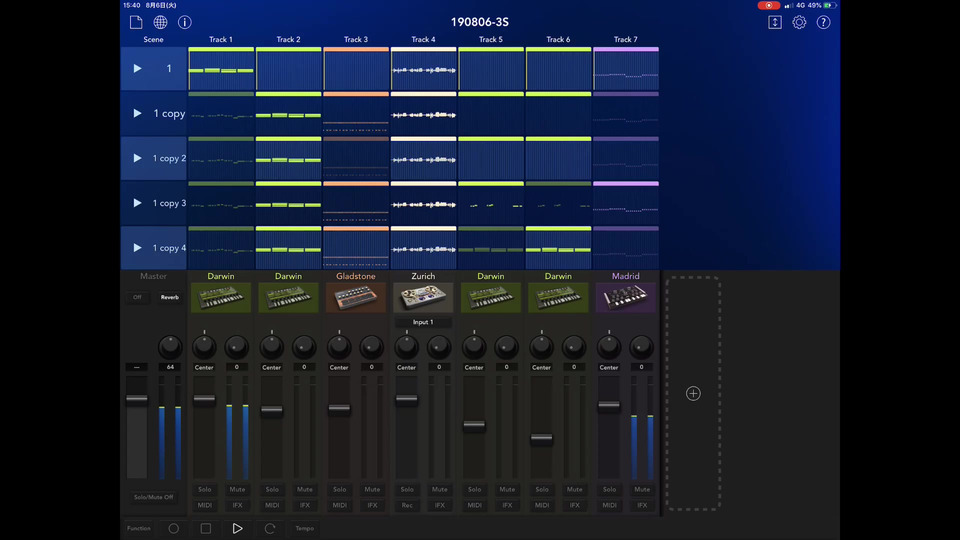Open the Zurich recorder gadget
960x540 pixels.
(x=423, y=297)
